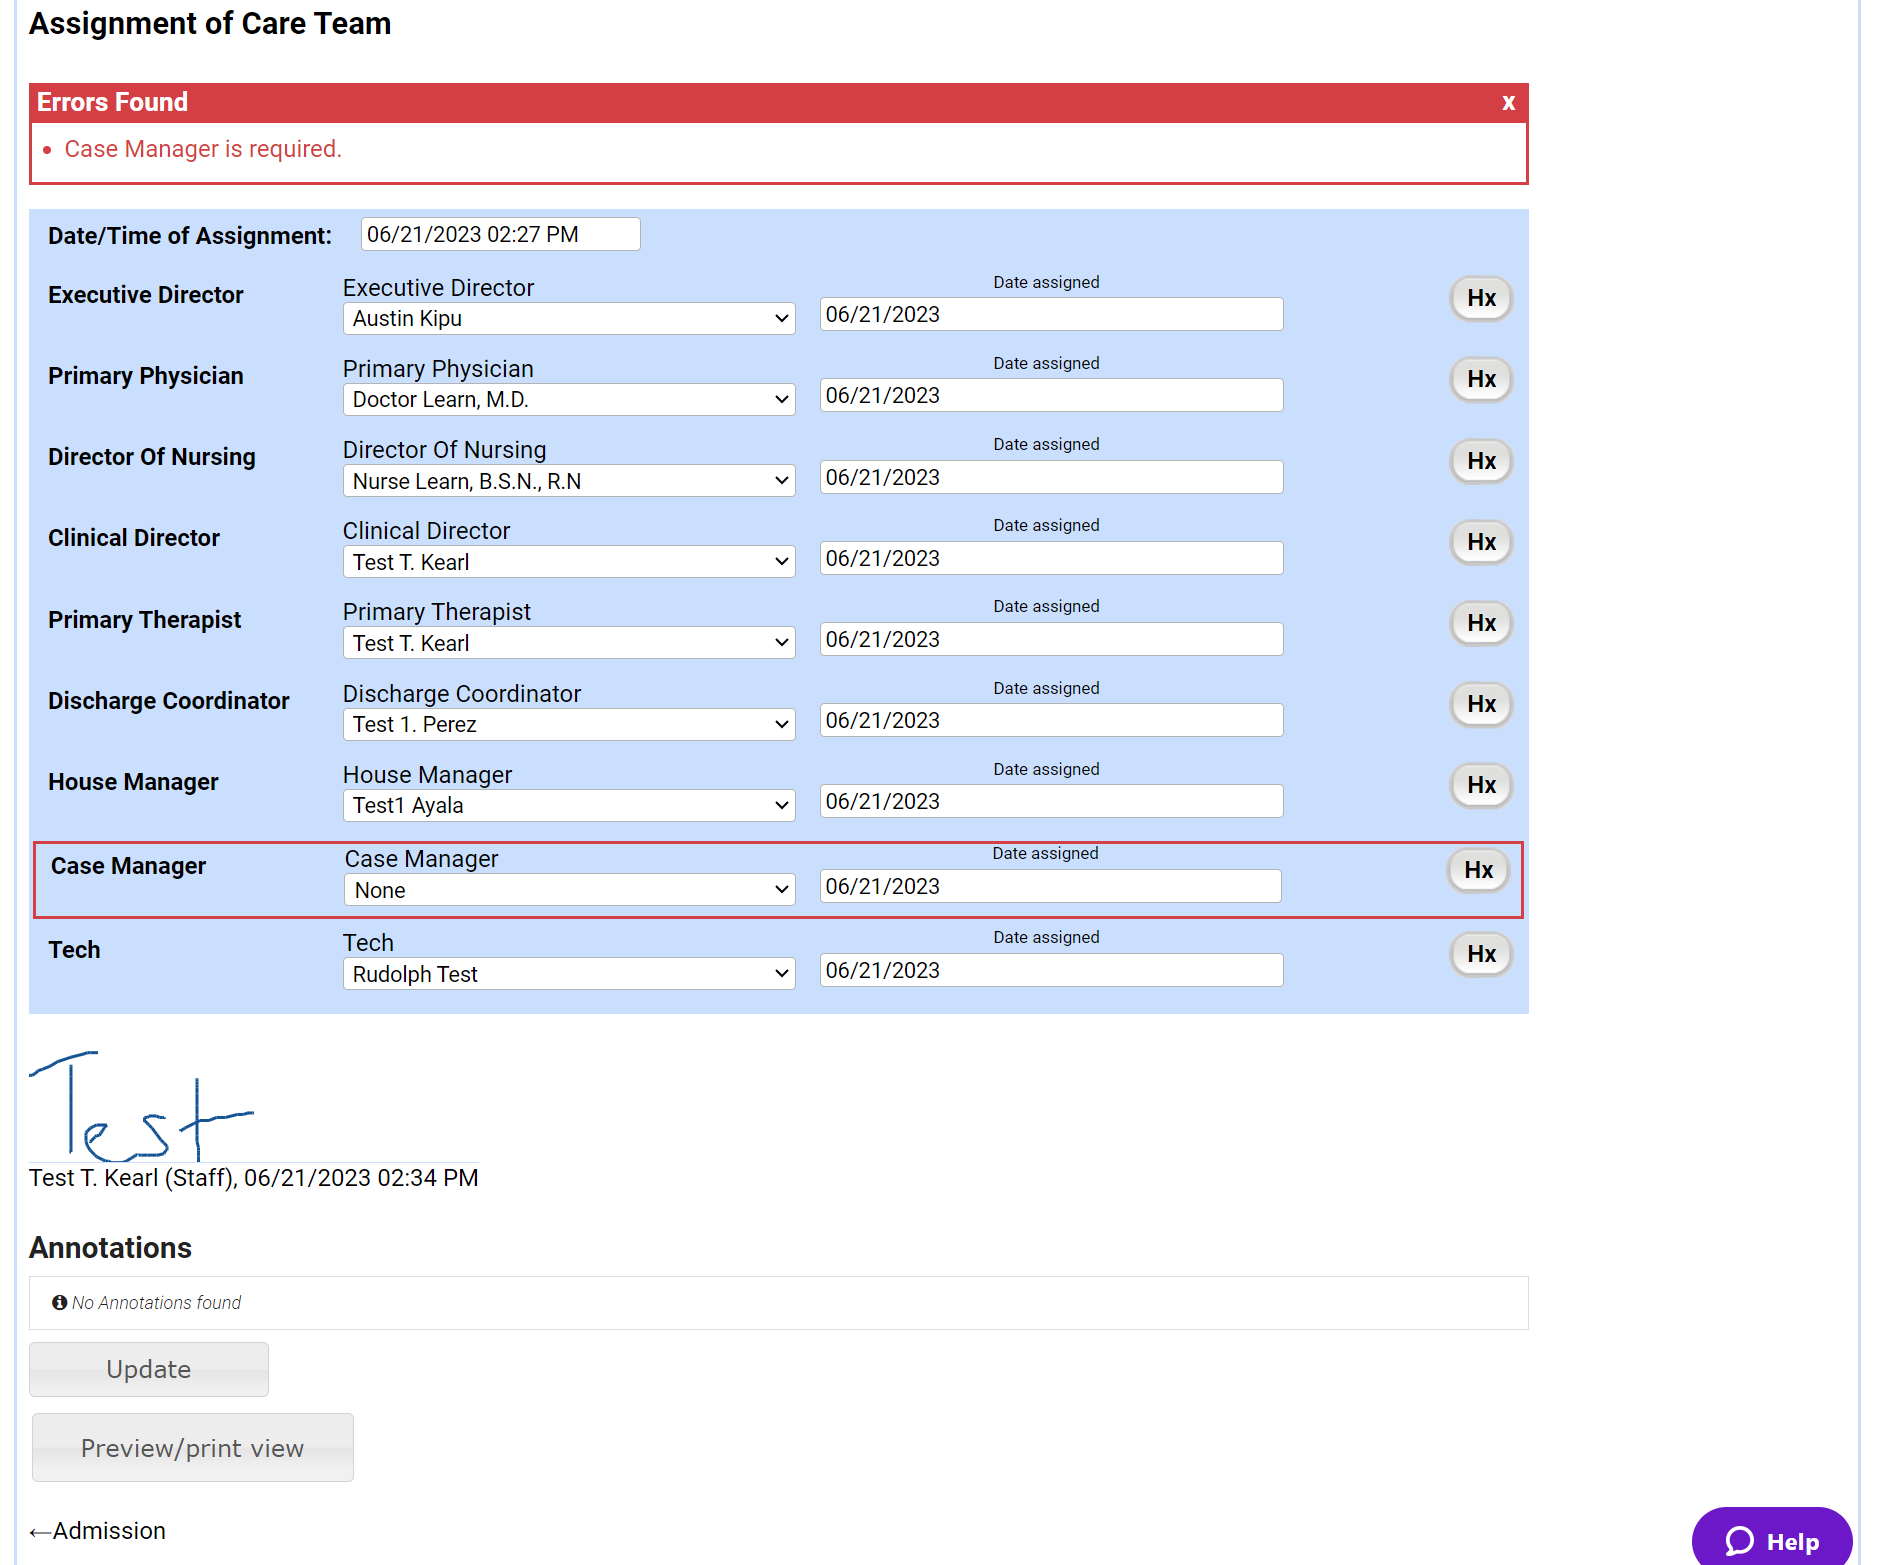Select the Primary Physician dropdown

point(569,399)
